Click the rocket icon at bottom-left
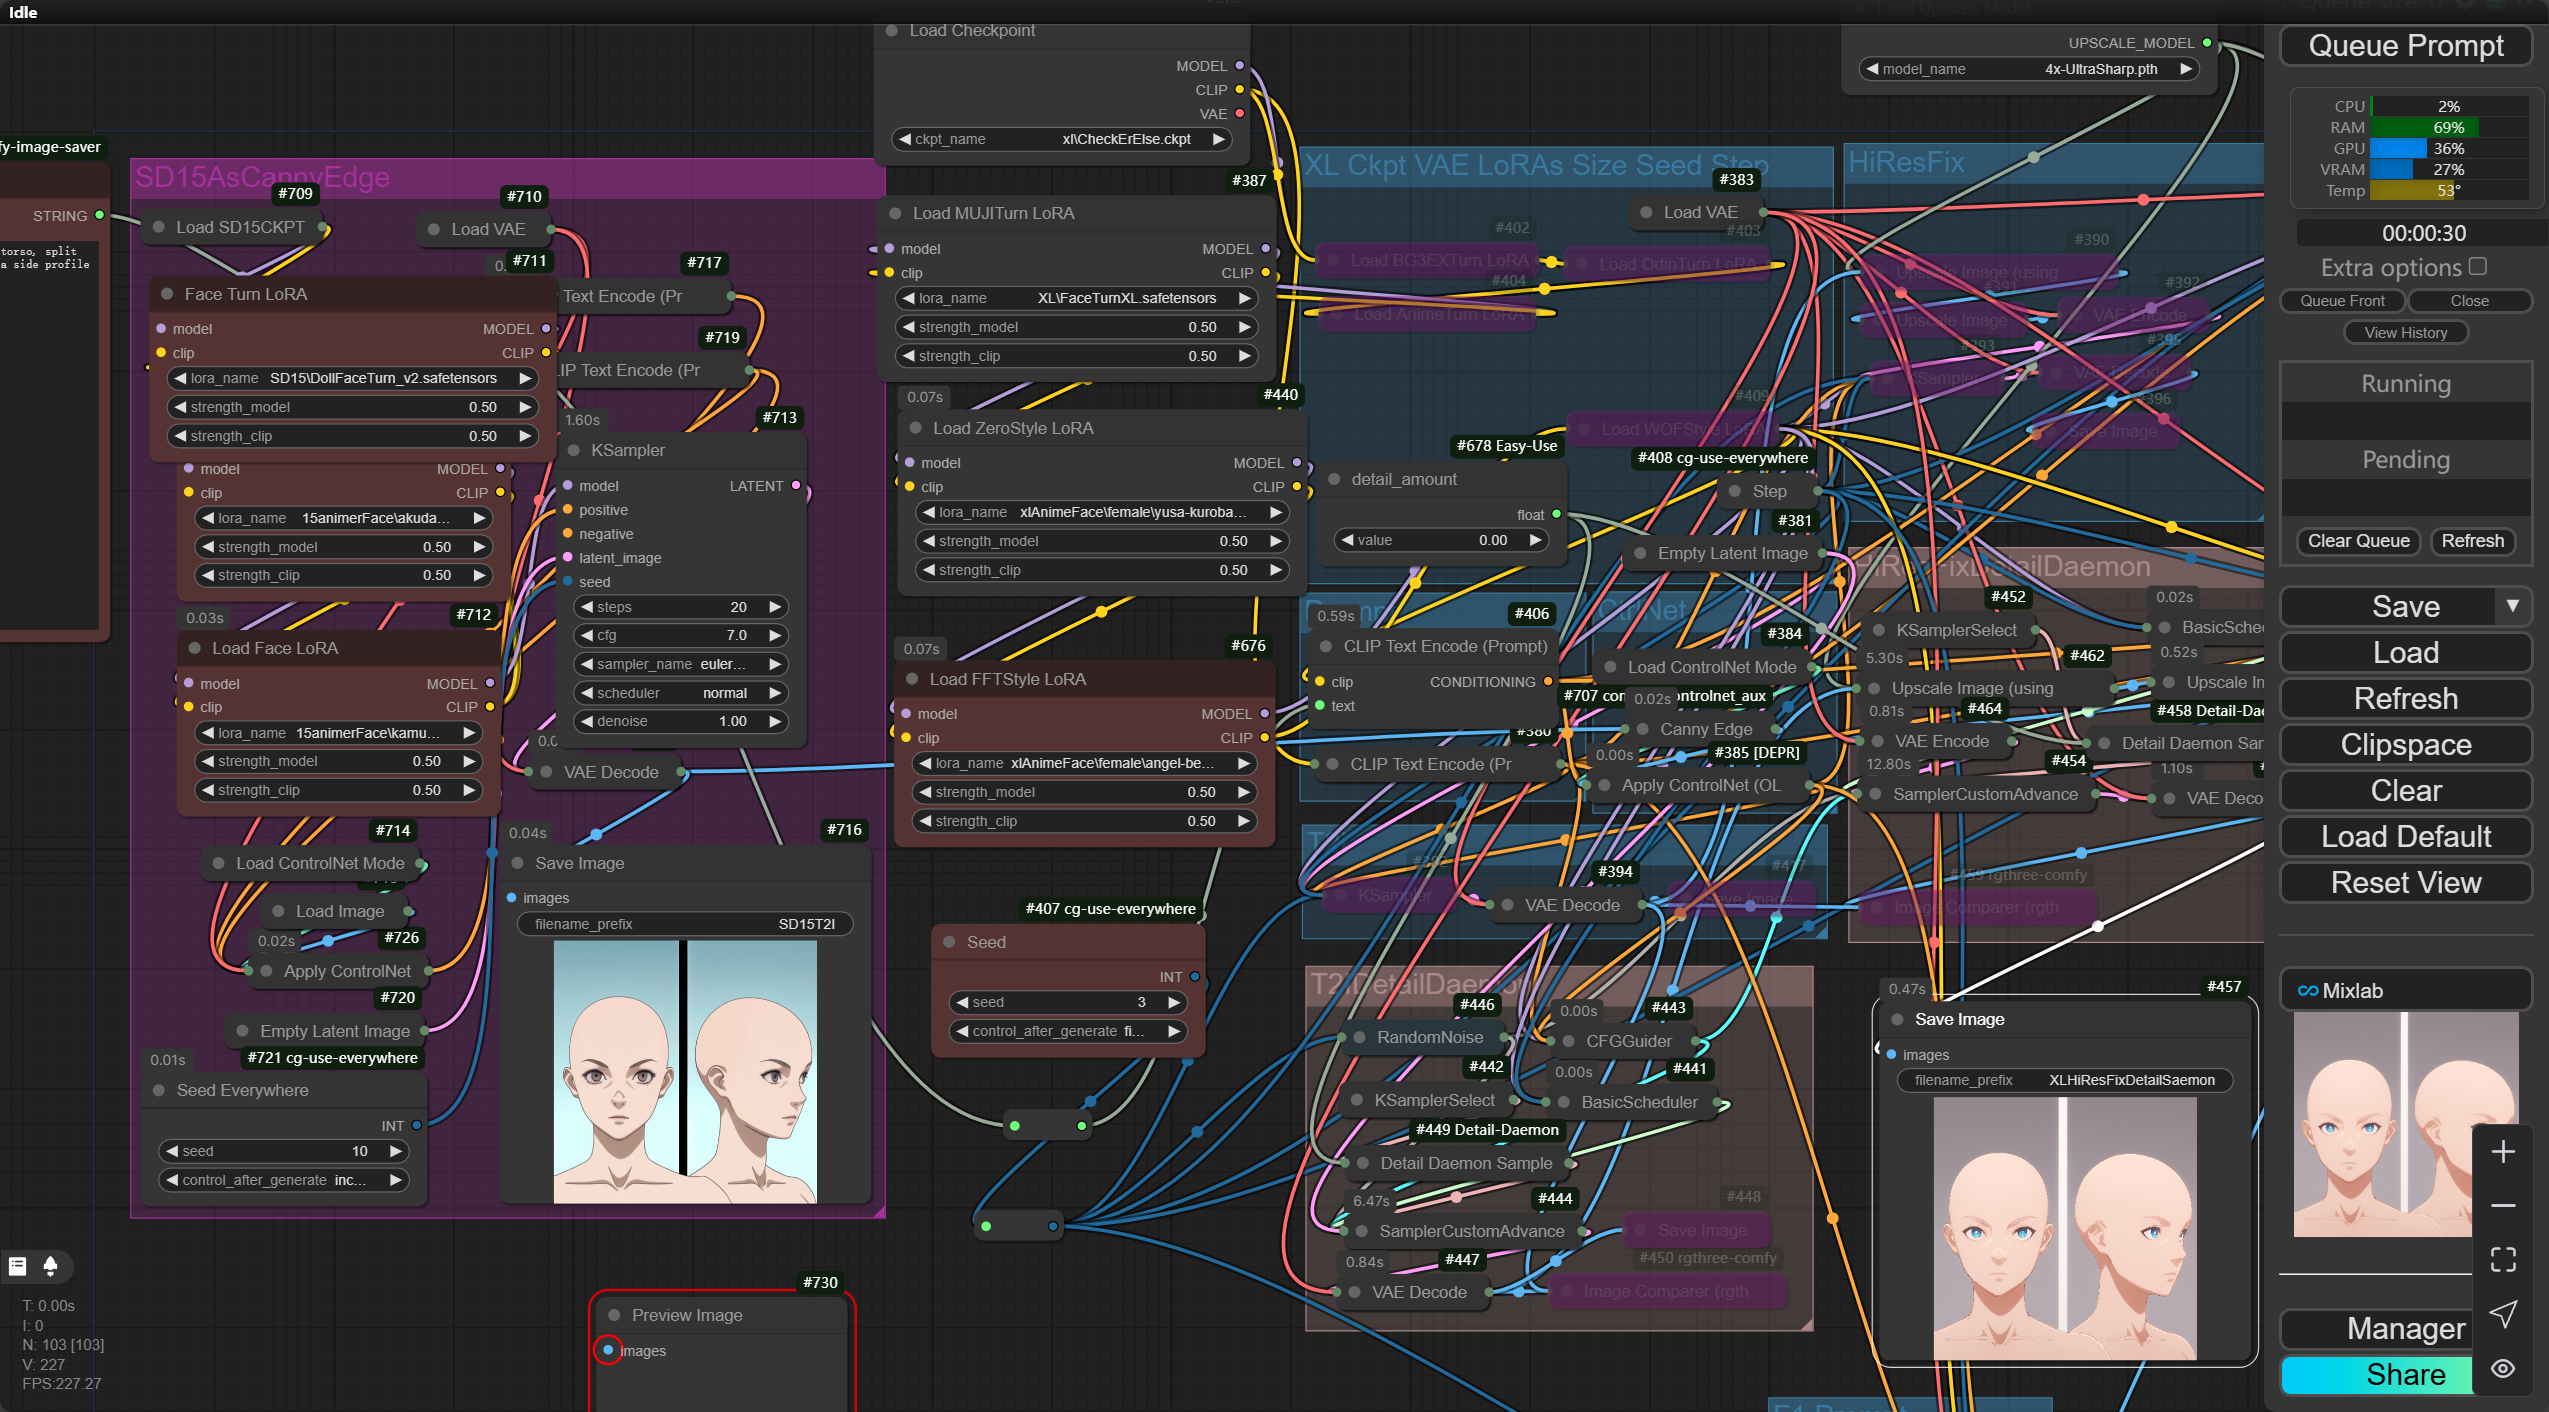 [50, 1266]
